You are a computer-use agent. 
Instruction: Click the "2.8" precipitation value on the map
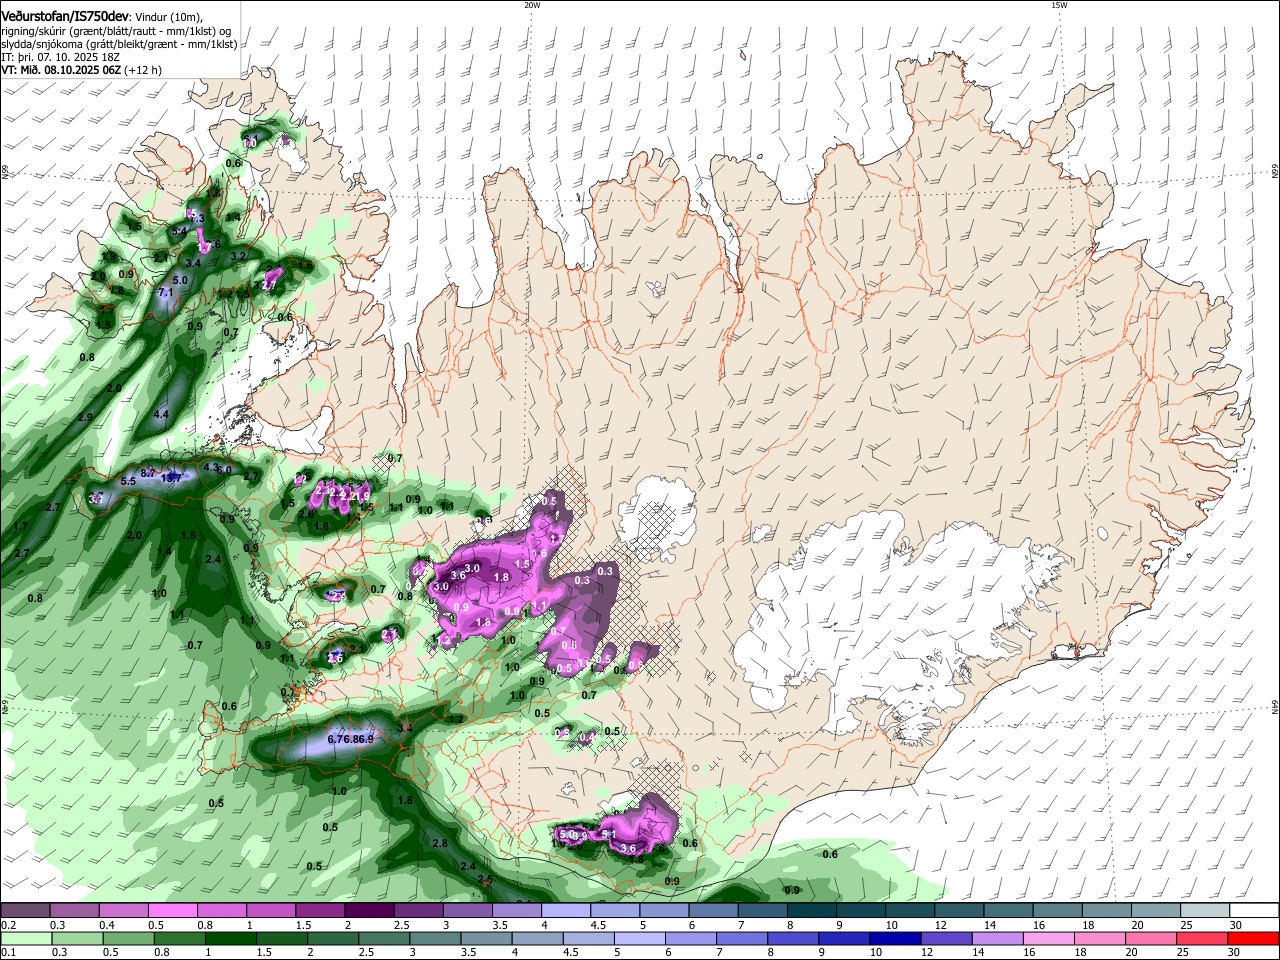[440, 843]
